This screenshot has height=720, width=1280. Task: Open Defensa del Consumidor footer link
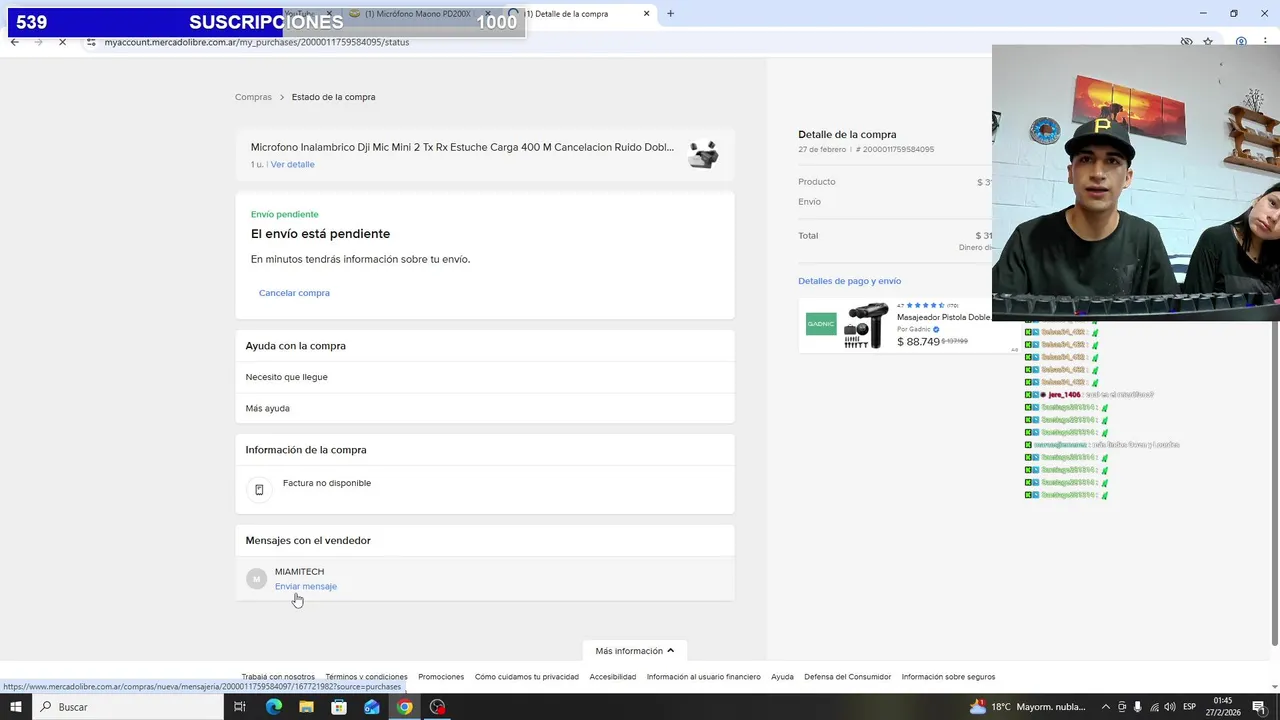tap(848, 677)
